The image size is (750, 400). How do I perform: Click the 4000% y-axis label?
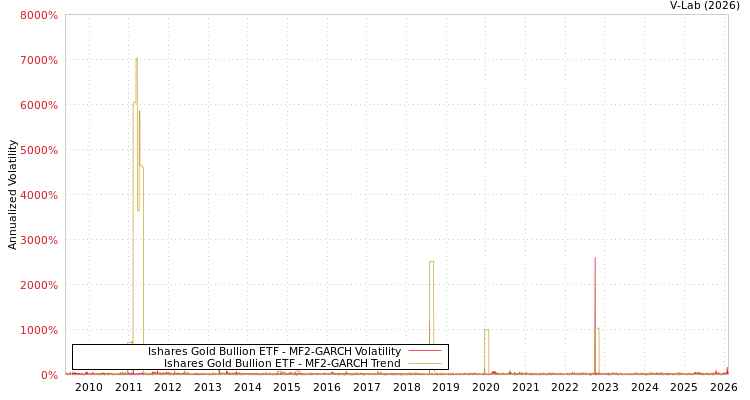click(x=39, y=195)
